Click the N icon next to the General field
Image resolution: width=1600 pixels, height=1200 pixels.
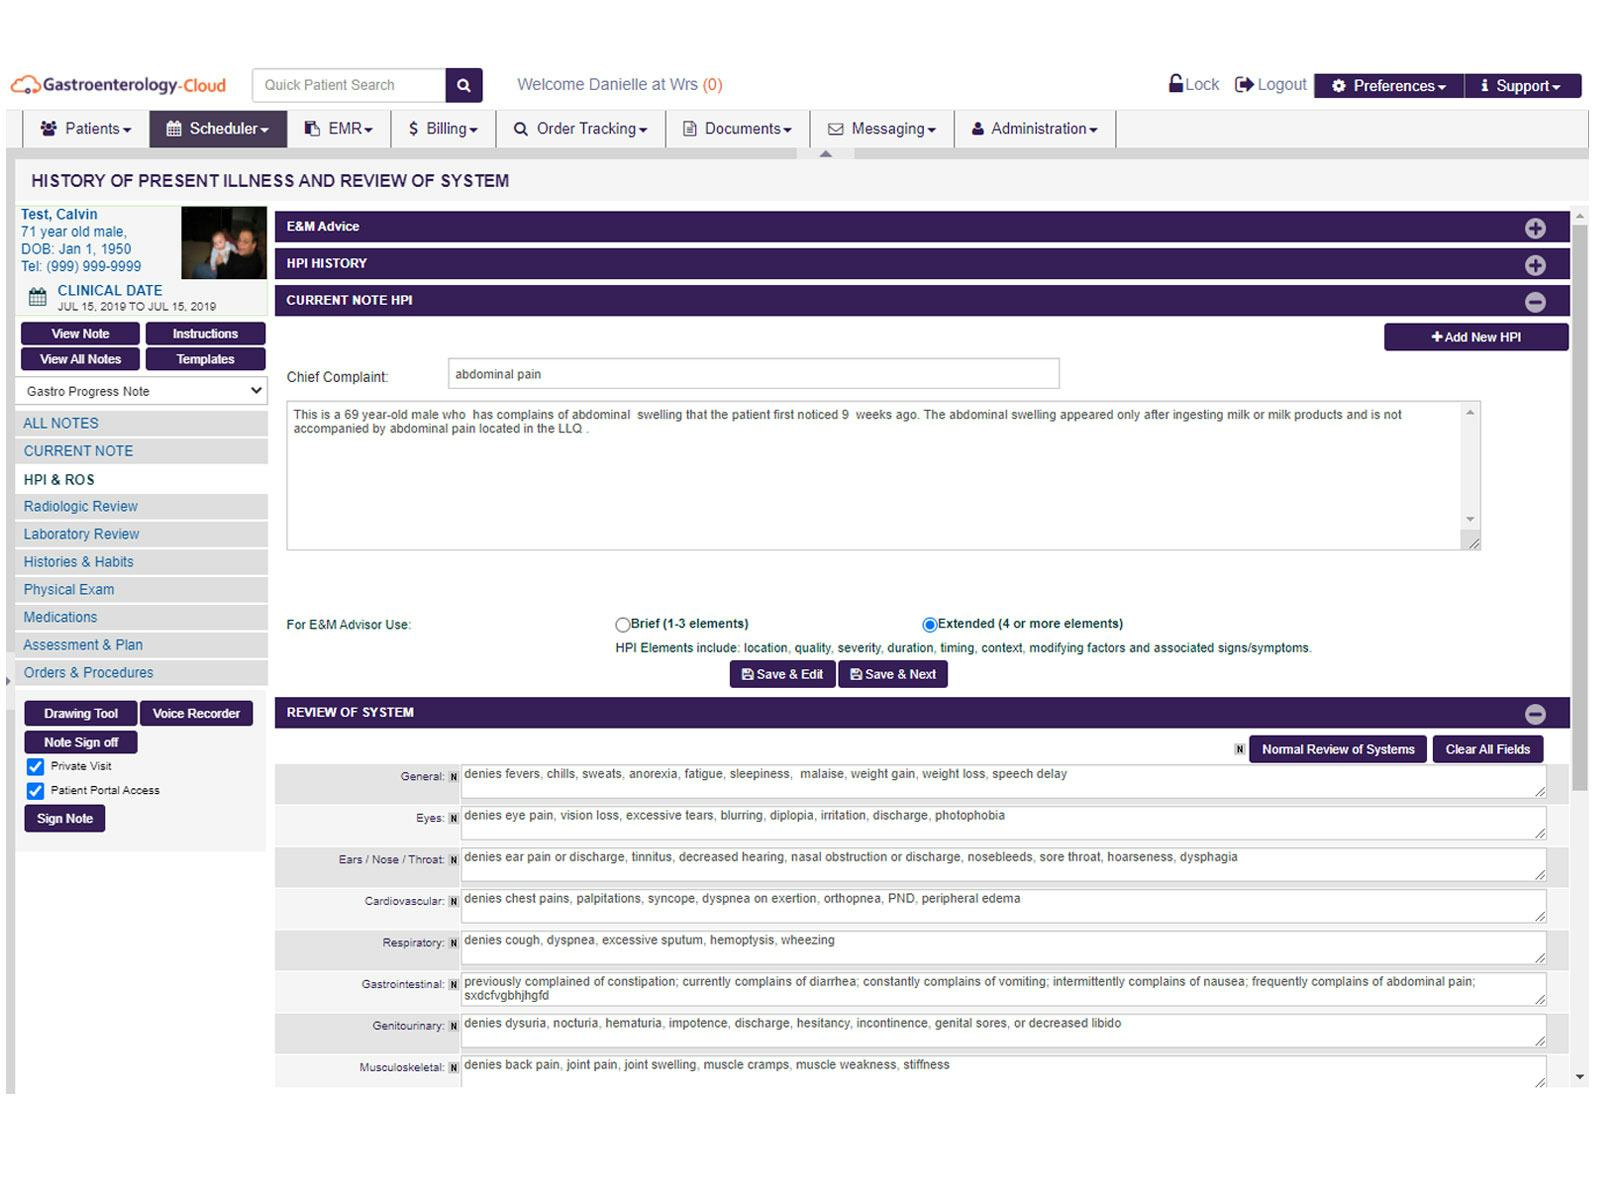pos(452,776)
